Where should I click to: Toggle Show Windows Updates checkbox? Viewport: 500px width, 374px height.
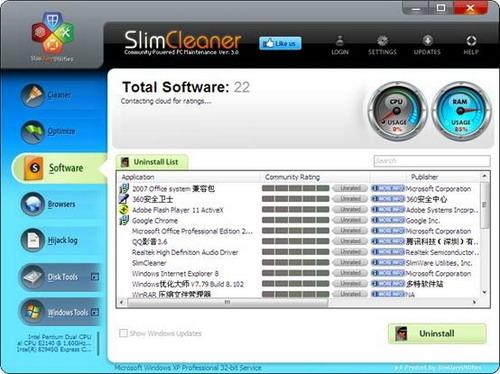(123, 333)
